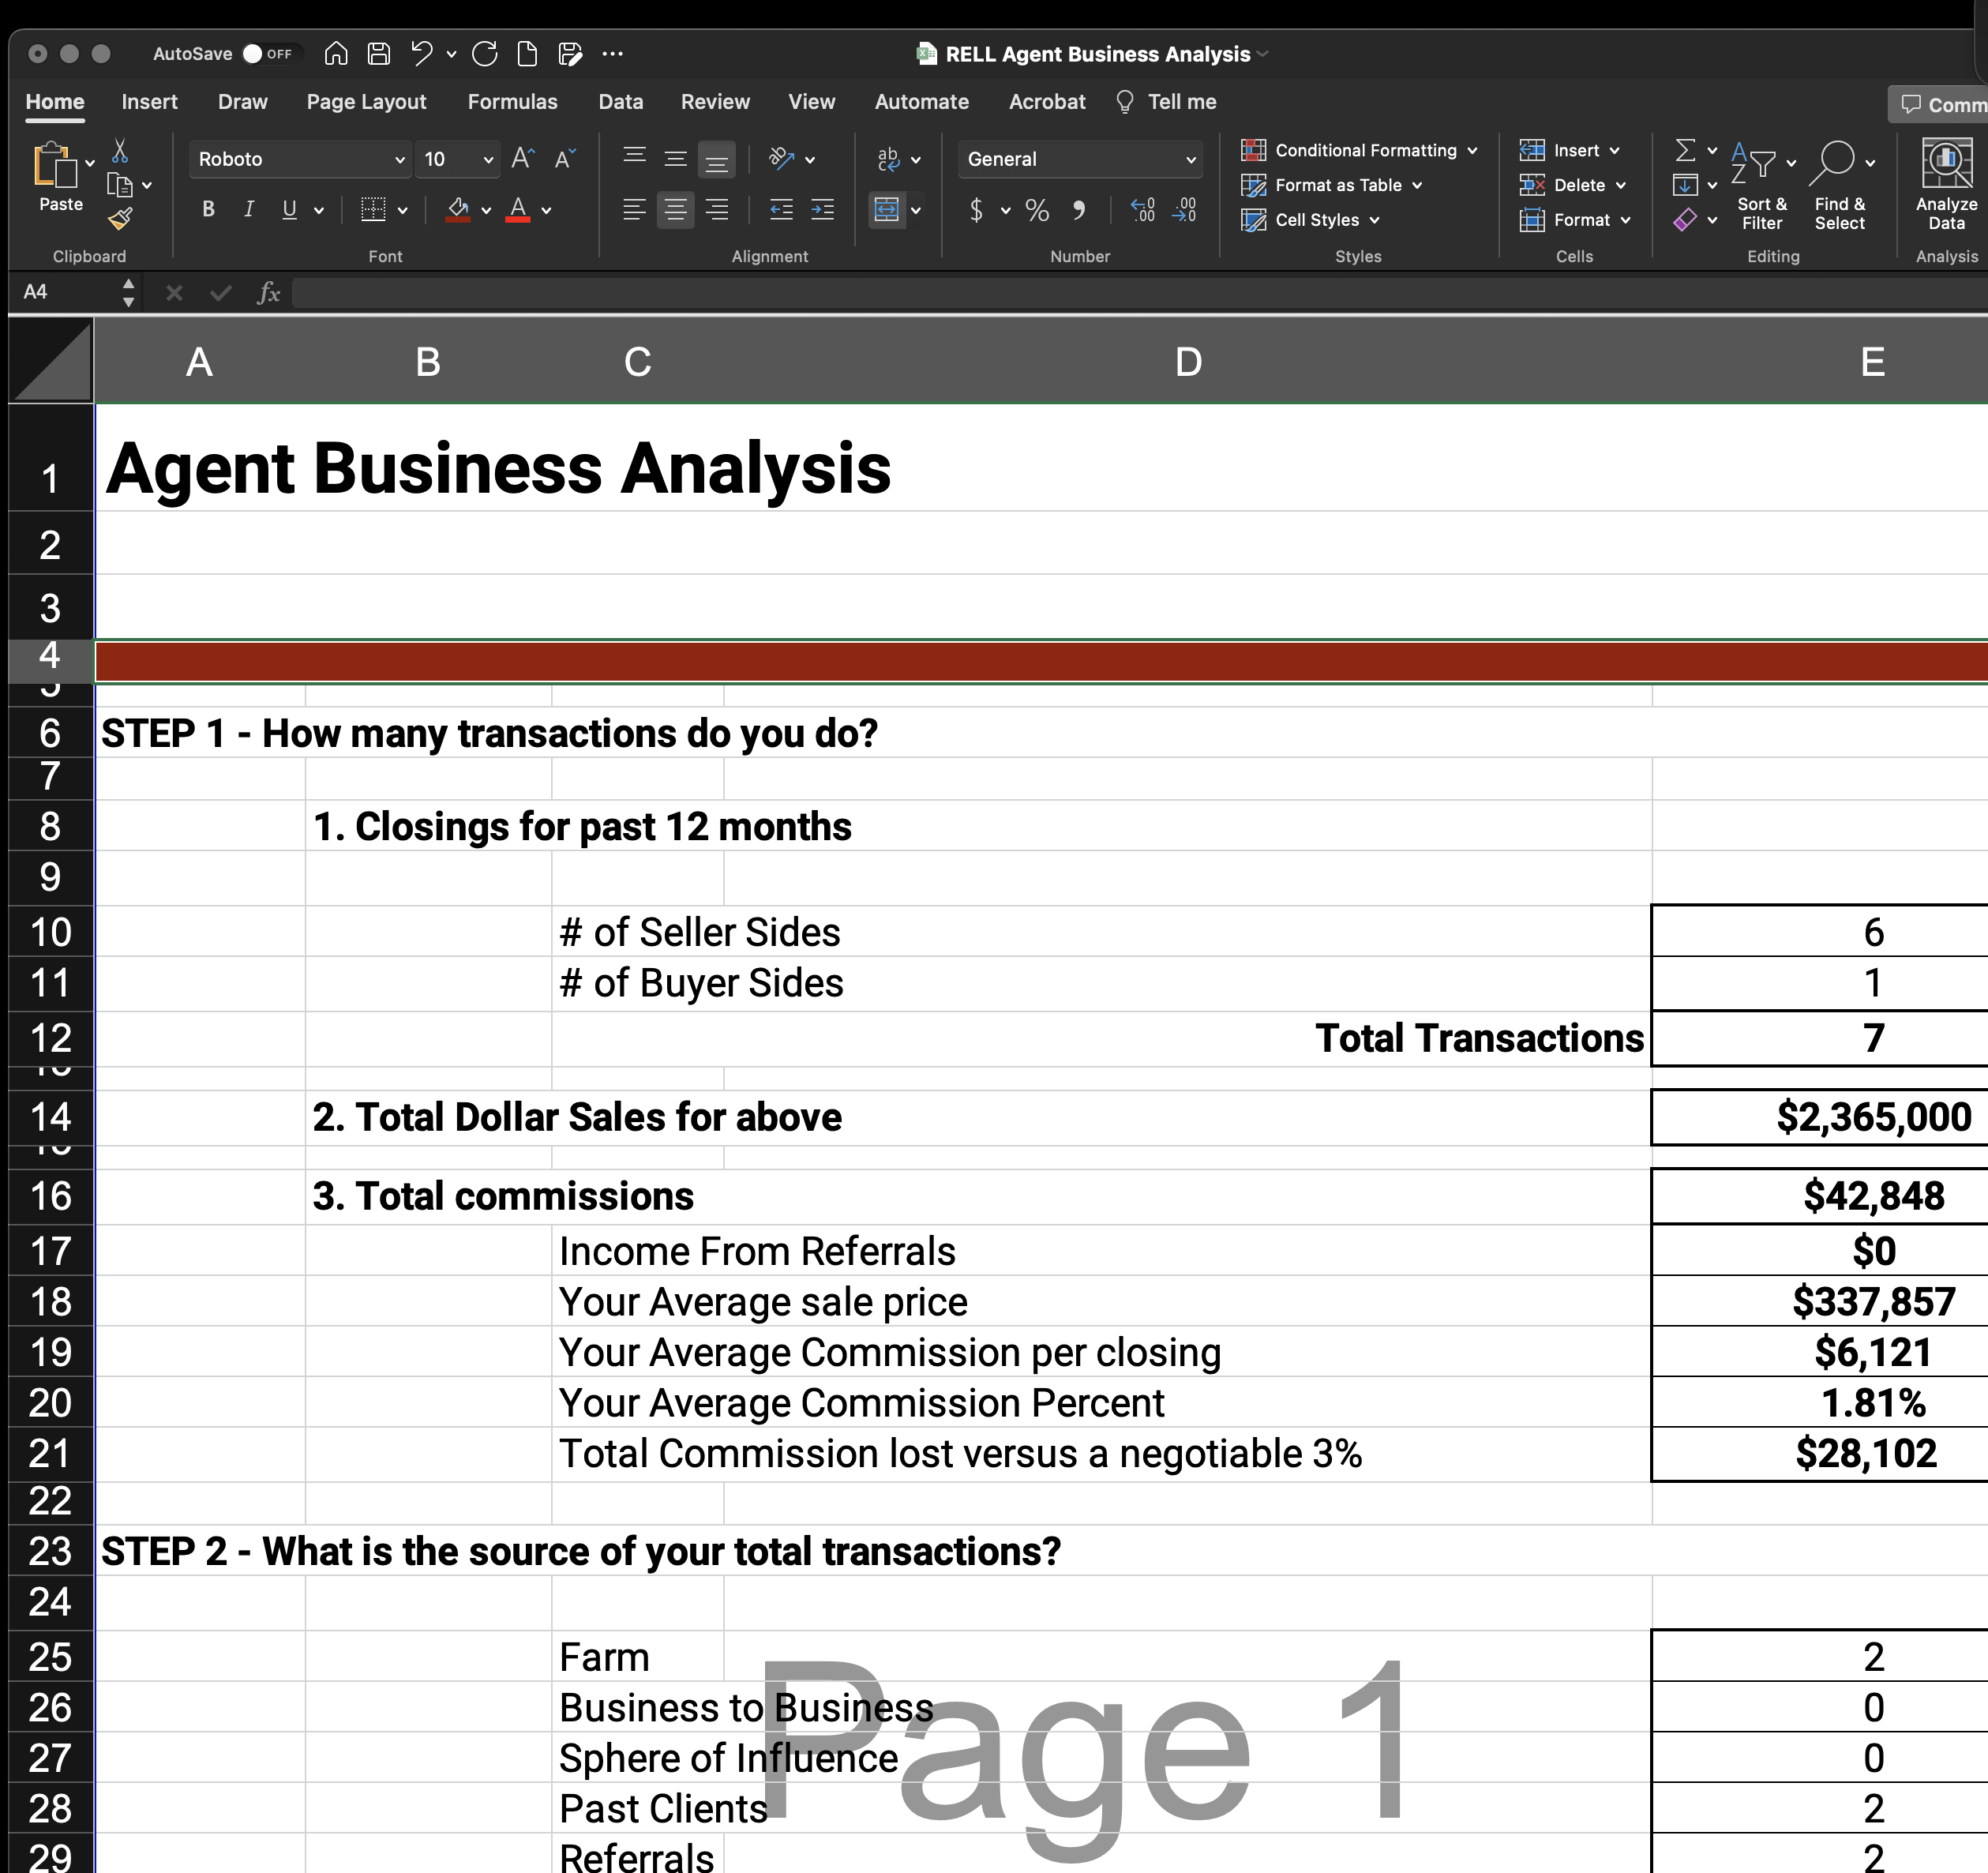Select the Total Transactions value cell 7

(1819, 1038)
